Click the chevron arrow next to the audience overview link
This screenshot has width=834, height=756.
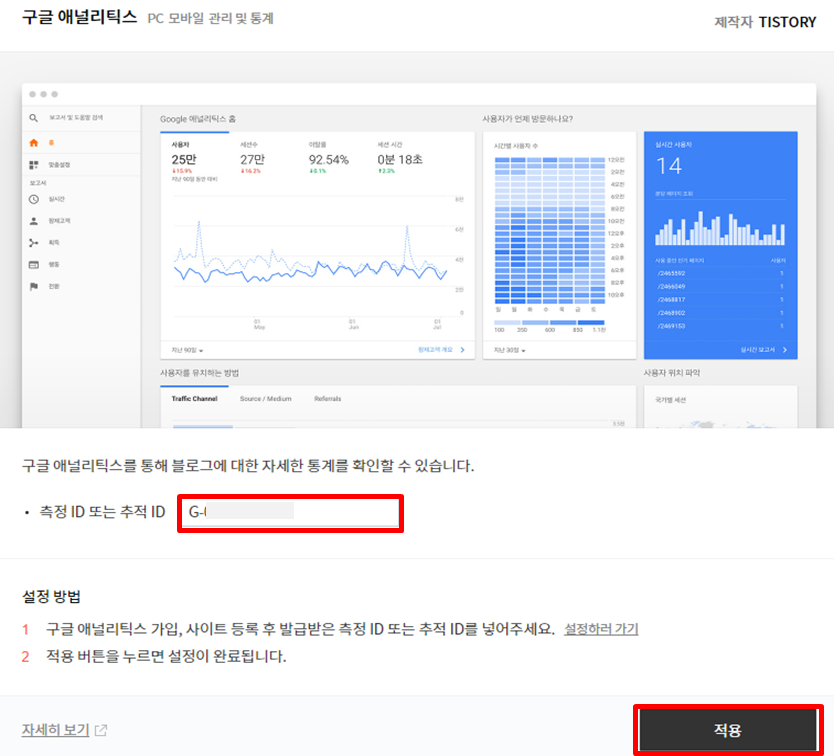click(x=462, y=350)
